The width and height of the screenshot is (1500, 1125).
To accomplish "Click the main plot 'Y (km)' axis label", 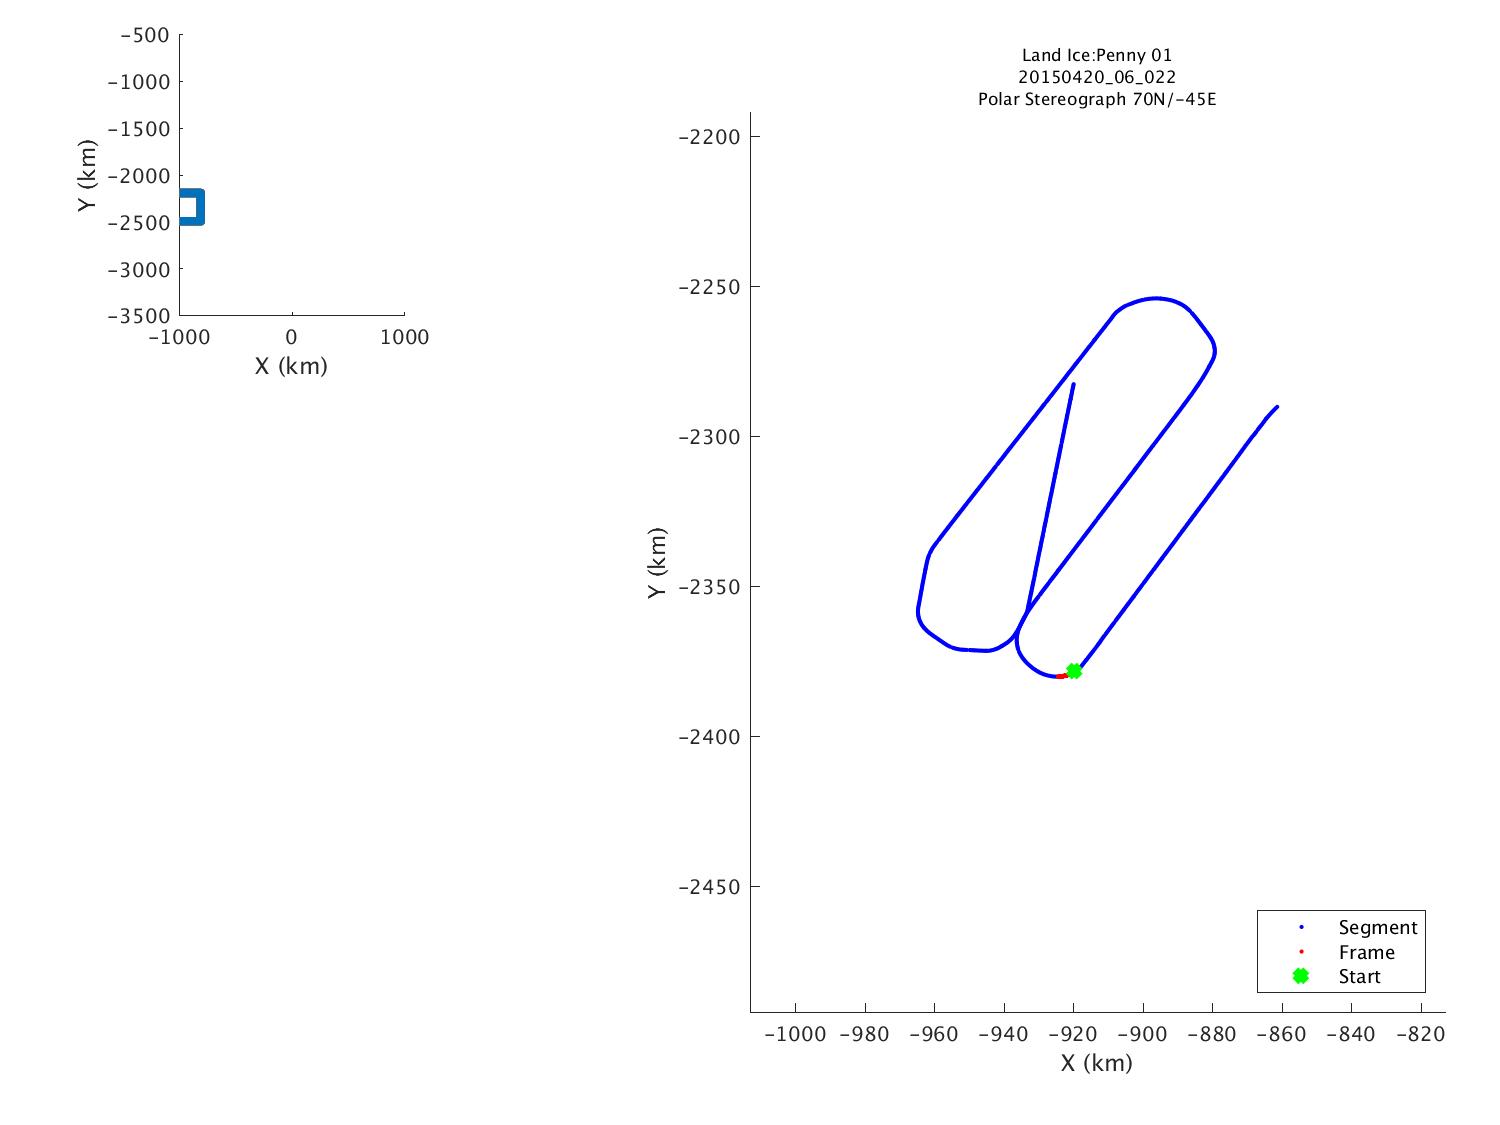I will 656,563.
